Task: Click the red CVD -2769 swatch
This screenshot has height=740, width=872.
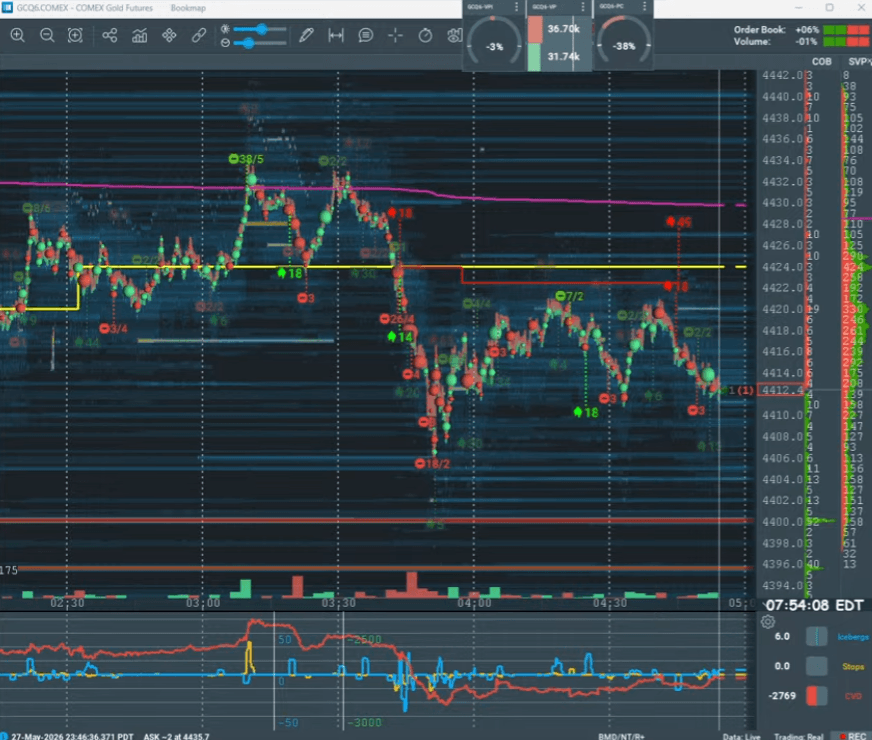Action: click(816, 696)
